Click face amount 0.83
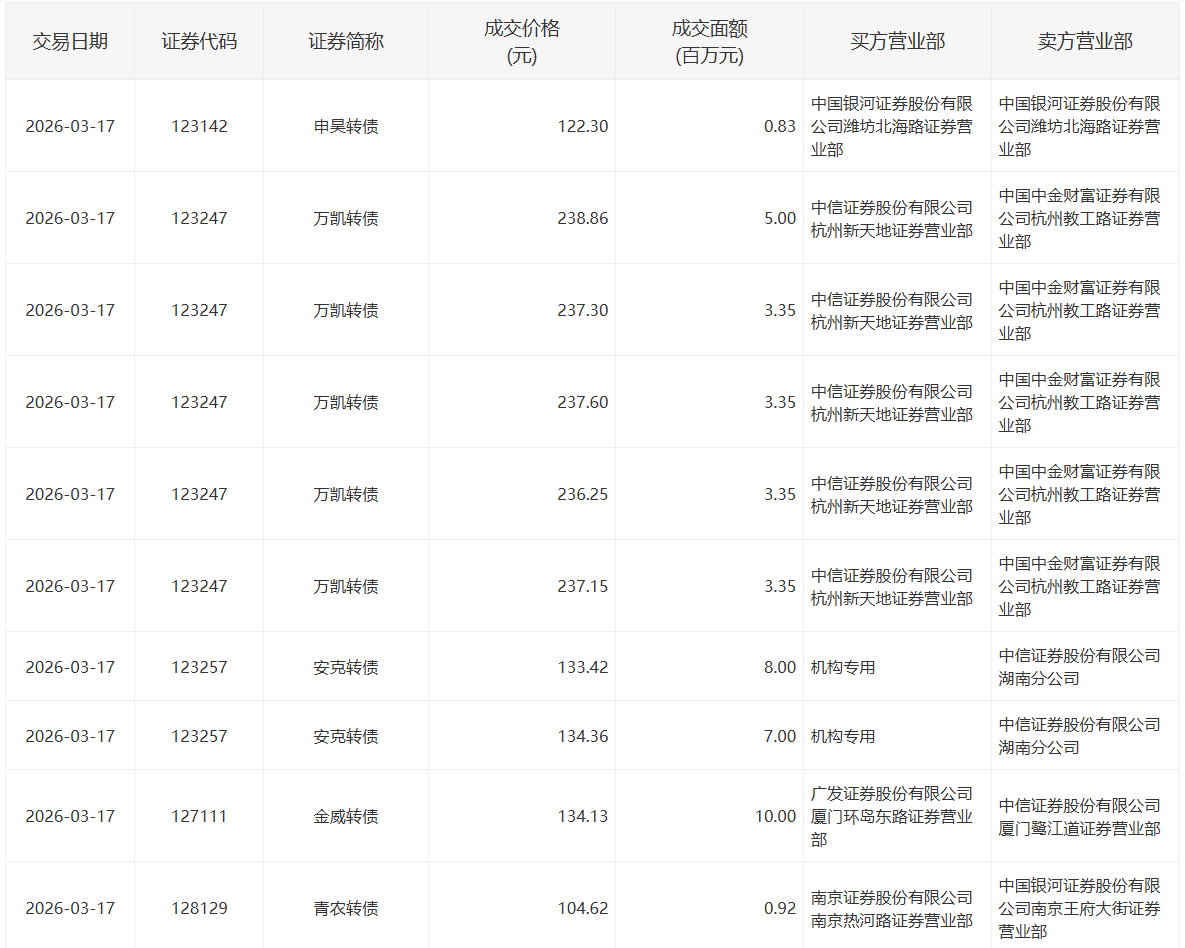The height and width of the screenshot is (948, 1185). pyautogui.click(x=780, y=126)
